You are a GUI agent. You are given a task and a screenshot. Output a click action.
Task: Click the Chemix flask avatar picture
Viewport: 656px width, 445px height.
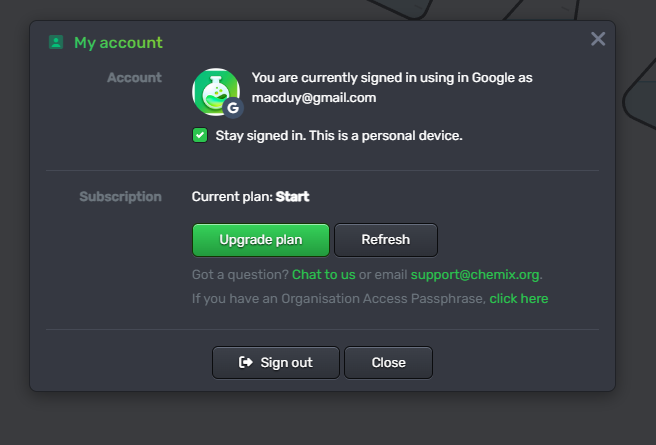point(216,92)
